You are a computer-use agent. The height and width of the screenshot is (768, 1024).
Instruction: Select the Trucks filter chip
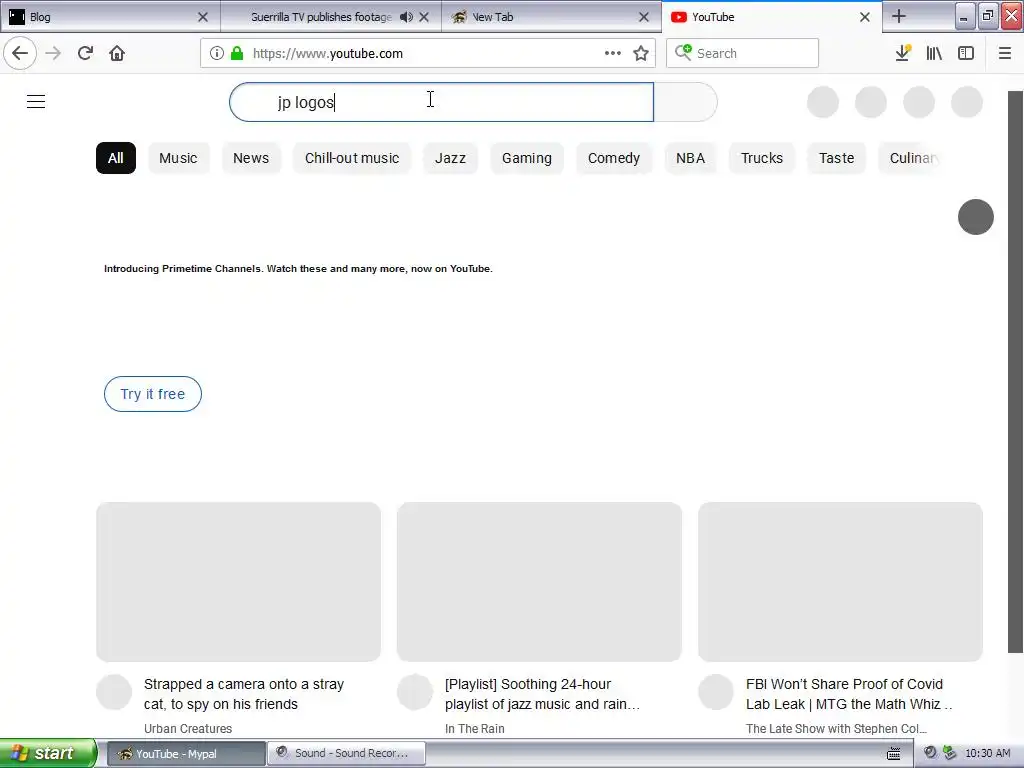(761, 158)
